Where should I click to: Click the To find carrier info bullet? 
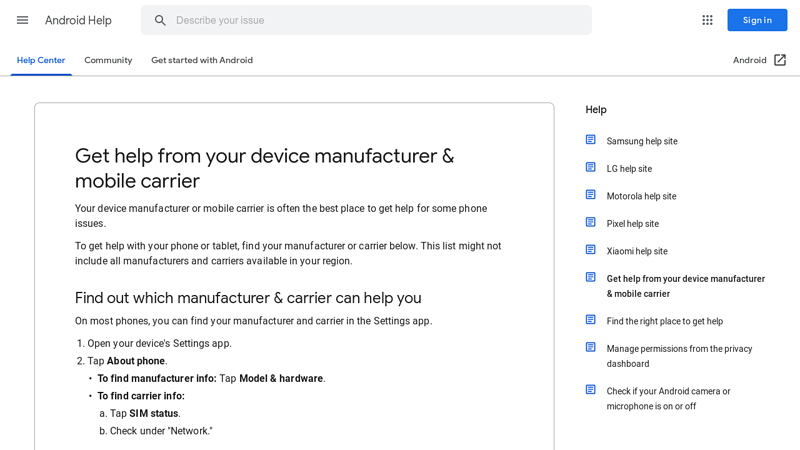point(141,396)
